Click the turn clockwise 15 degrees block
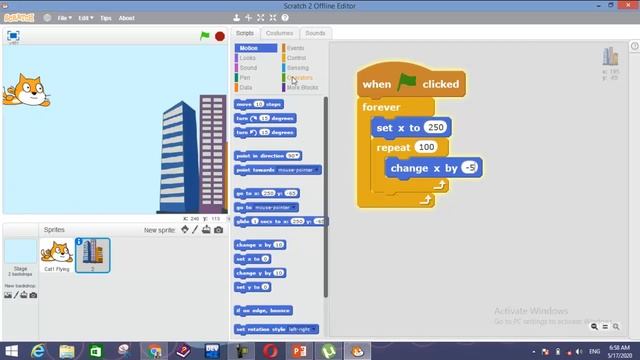The width and height of the screenshot is (640, 360). [x=265, y=118]
